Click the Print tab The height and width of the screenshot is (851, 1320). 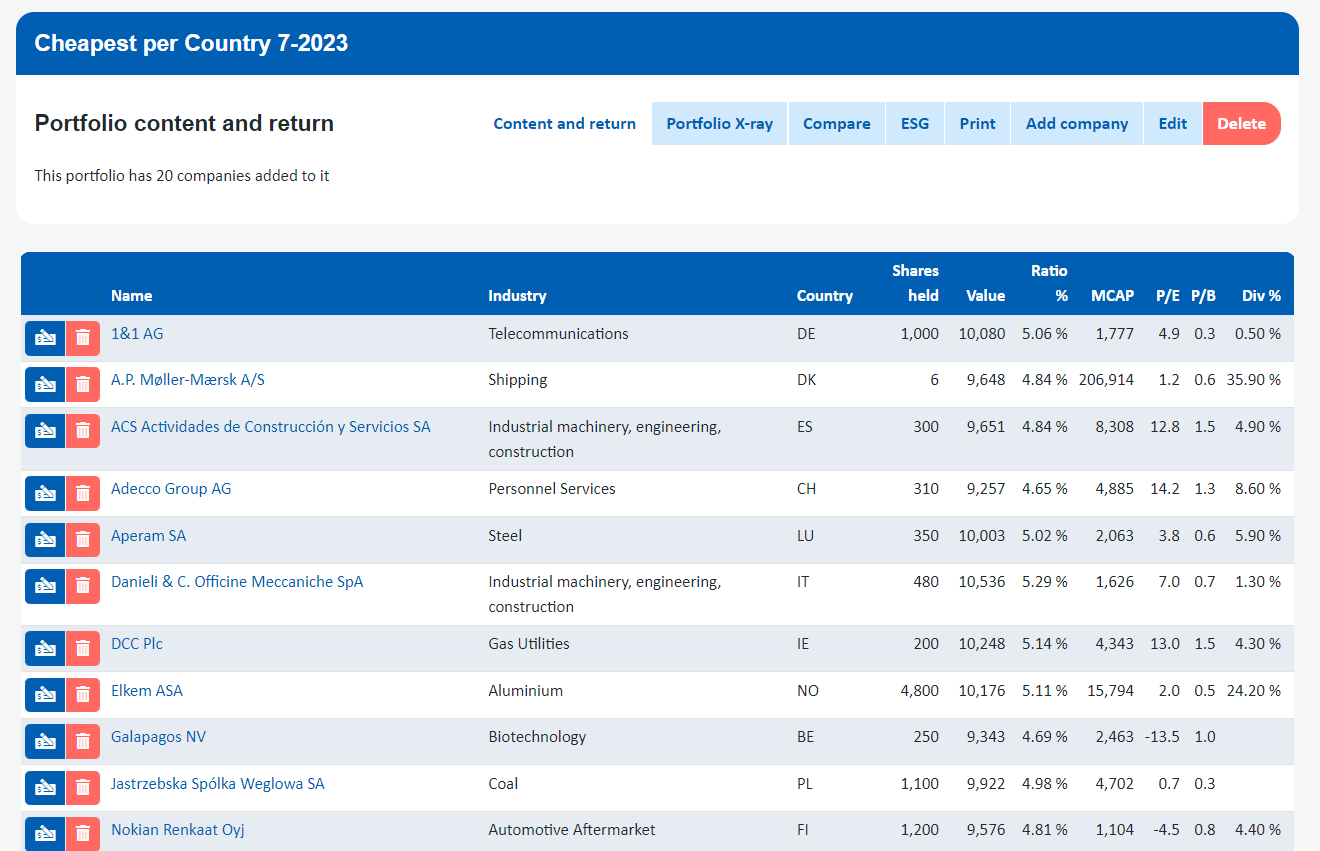pyautogui.click(x=978, y=124)
